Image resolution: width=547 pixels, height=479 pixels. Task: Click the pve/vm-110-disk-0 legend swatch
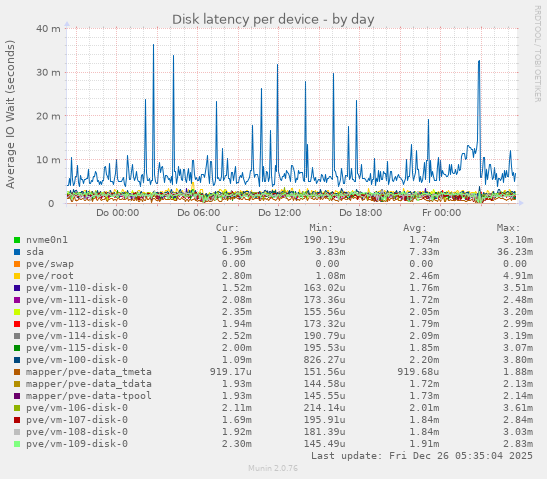click(17, 288)
